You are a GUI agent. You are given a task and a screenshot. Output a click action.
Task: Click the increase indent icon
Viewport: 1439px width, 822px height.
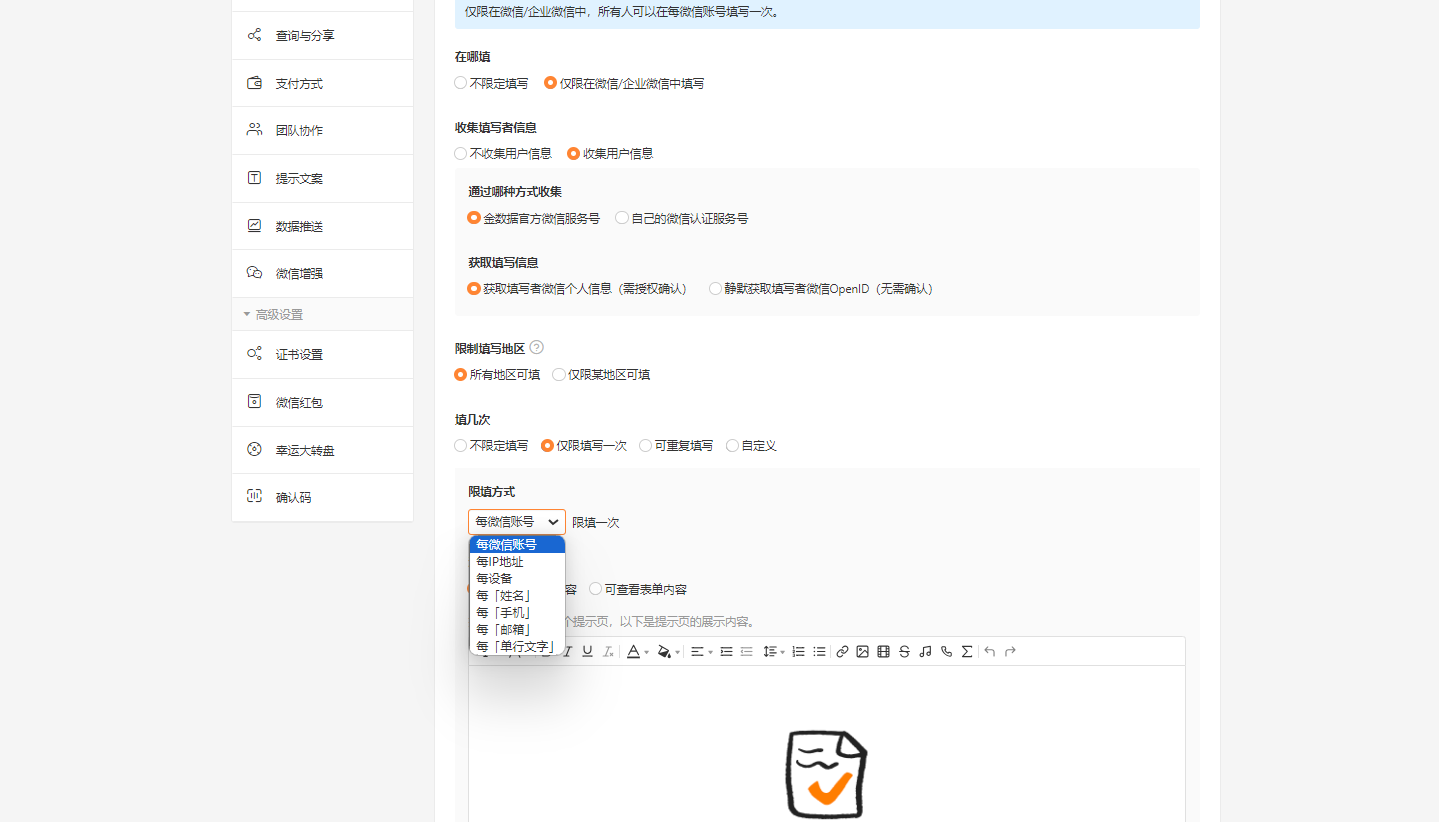(x=726, y=651)
